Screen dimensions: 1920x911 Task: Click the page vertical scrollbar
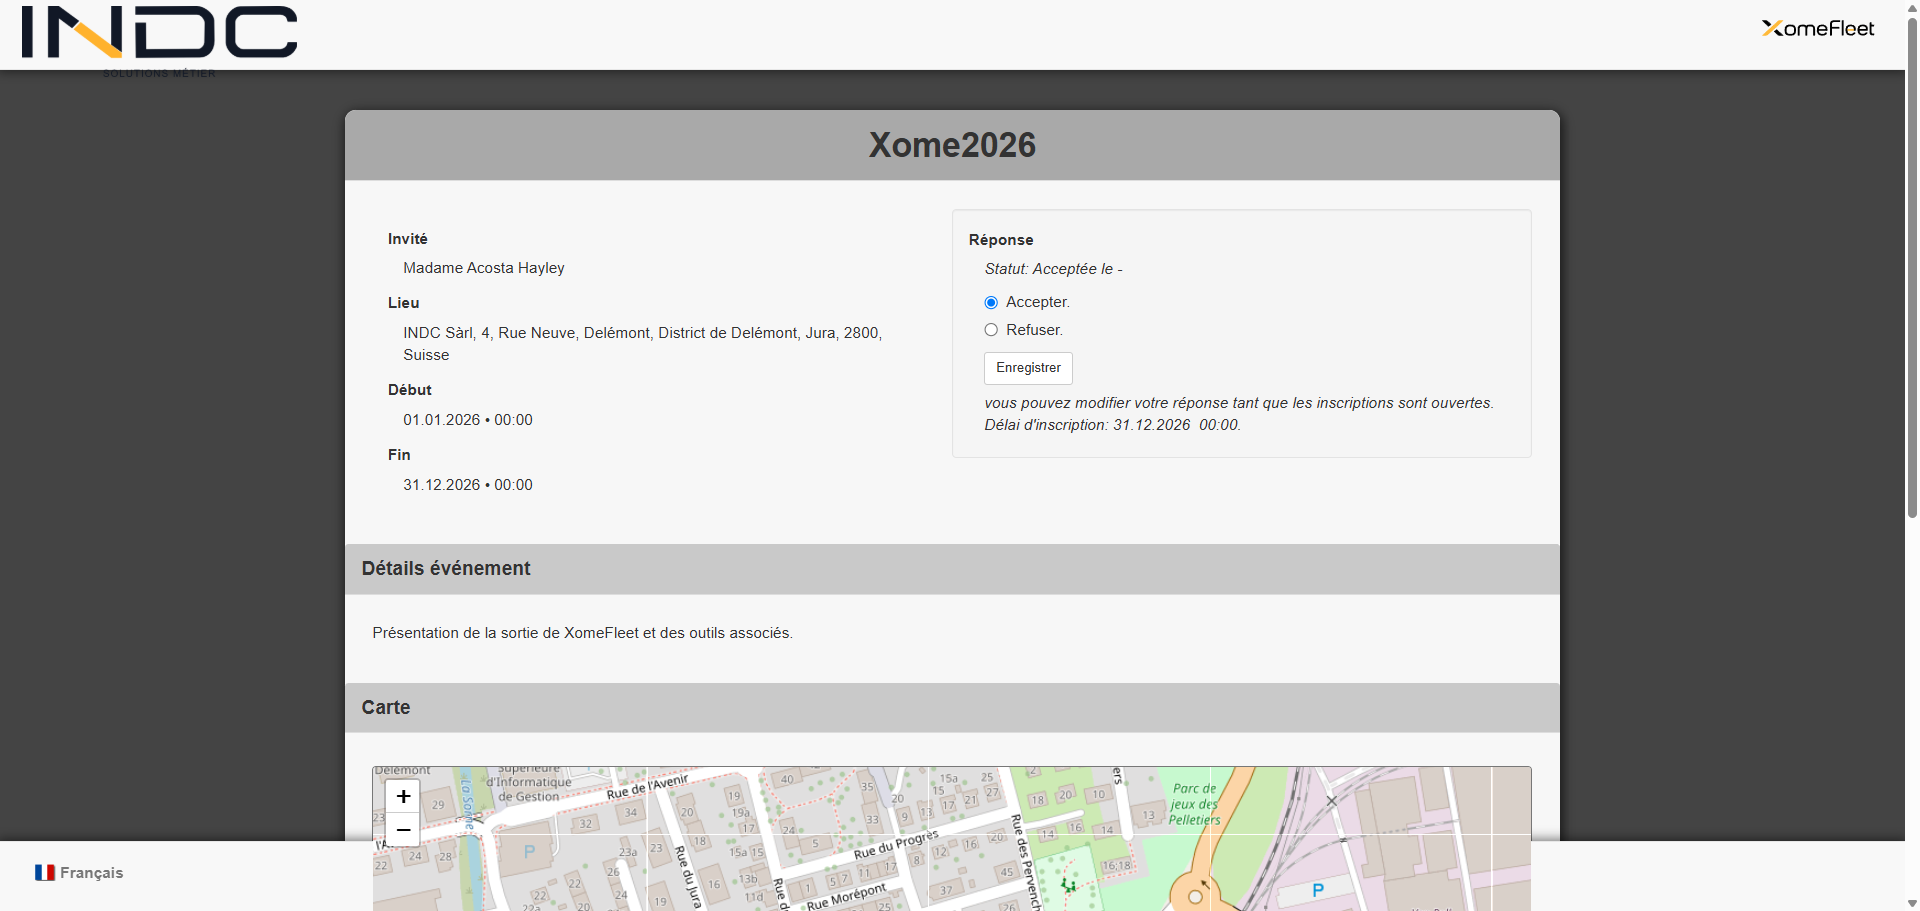tap(1912, 268)
